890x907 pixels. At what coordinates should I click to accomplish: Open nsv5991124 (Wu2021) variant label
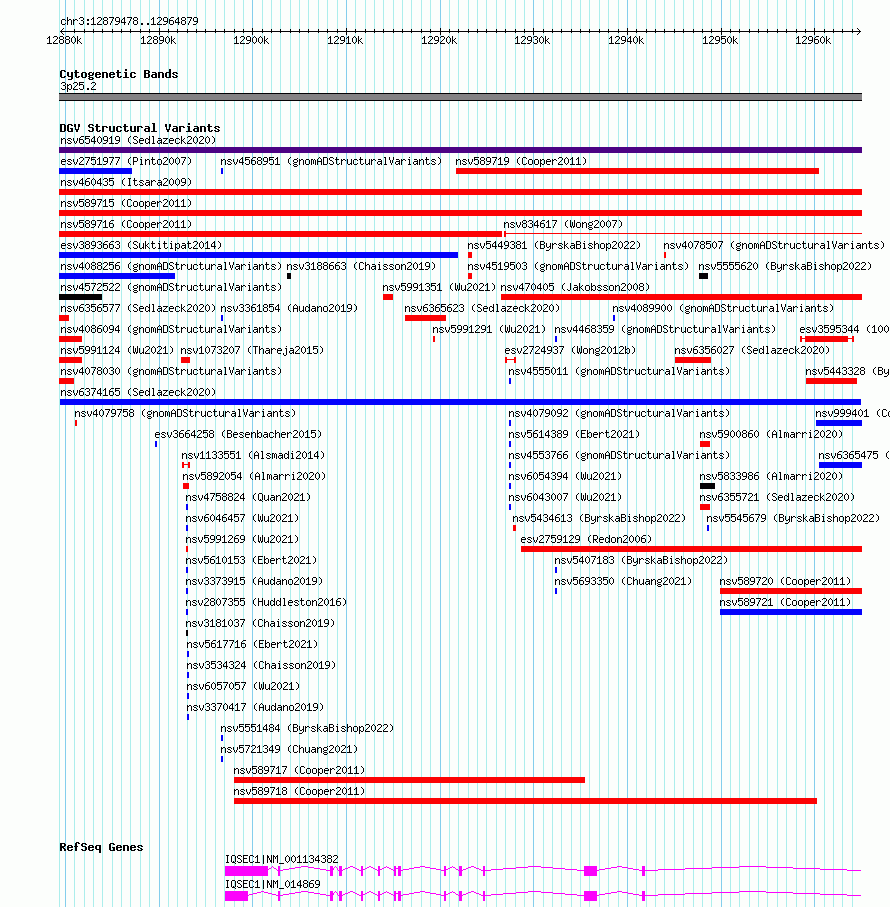pos(117,350)
